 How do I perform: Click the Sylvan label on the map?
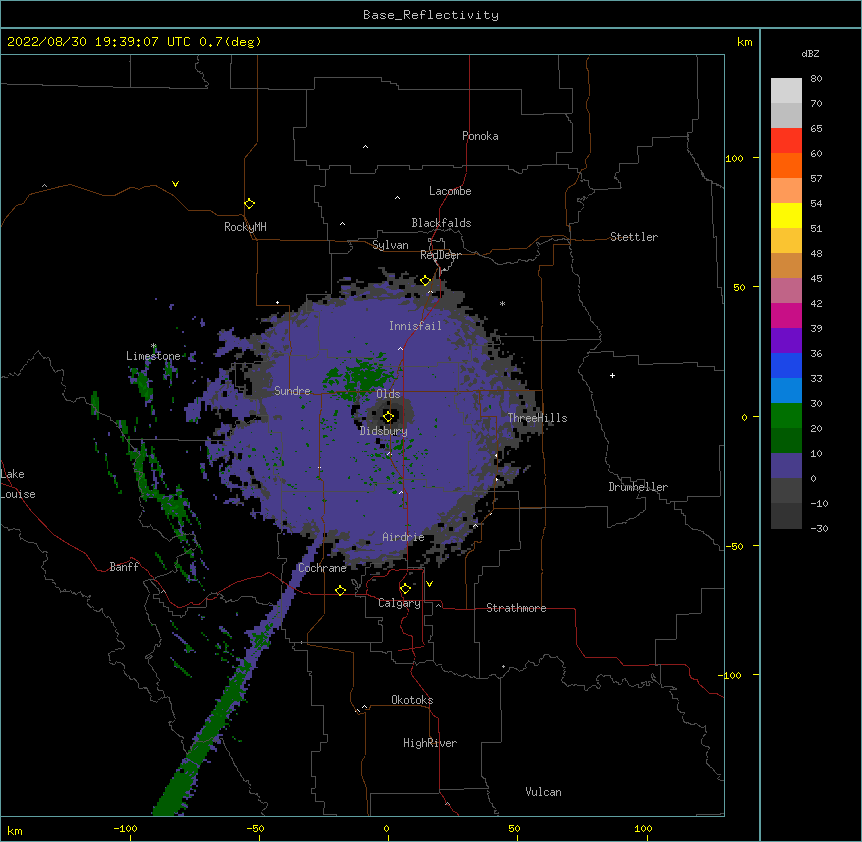pyautogui.click(x=390, y=245)
